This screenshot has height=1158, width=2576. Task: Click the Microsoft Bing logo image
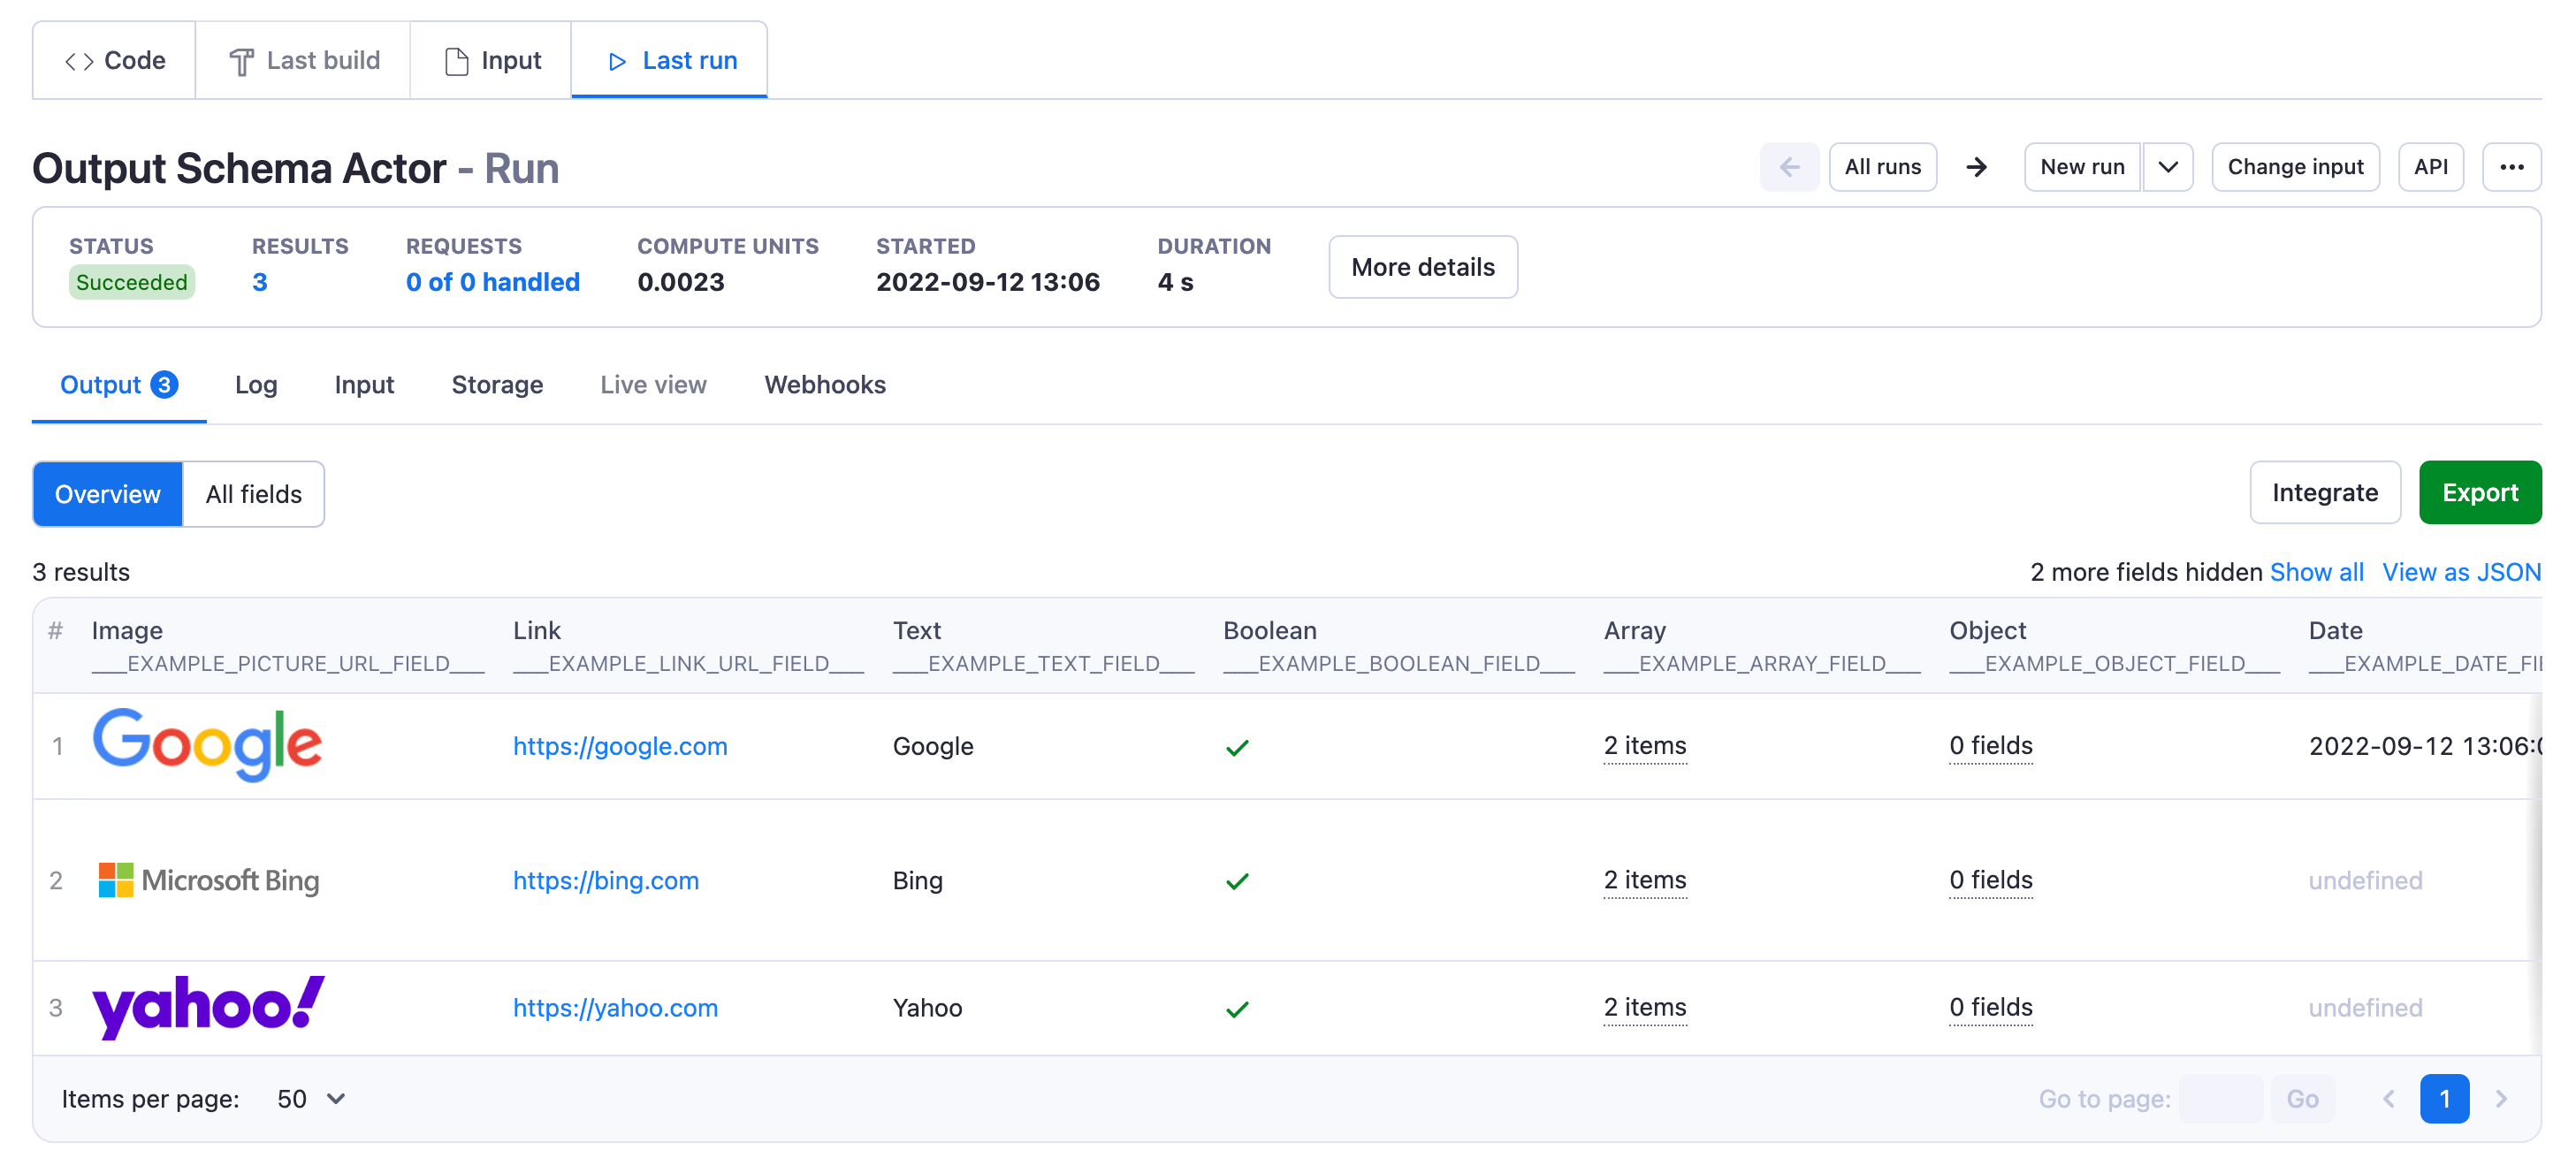(x=209, y=880)
